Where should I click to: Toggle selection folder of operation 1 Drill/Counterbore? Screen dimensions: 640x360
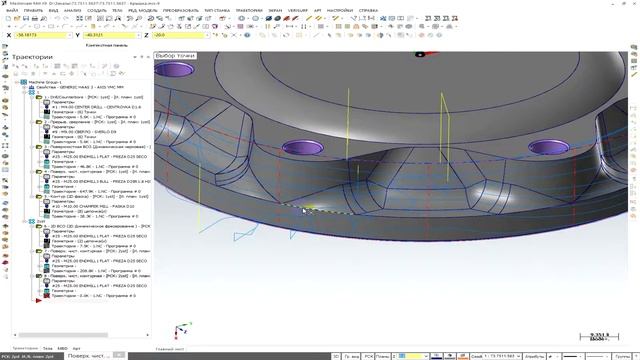[x=39, y=97]
